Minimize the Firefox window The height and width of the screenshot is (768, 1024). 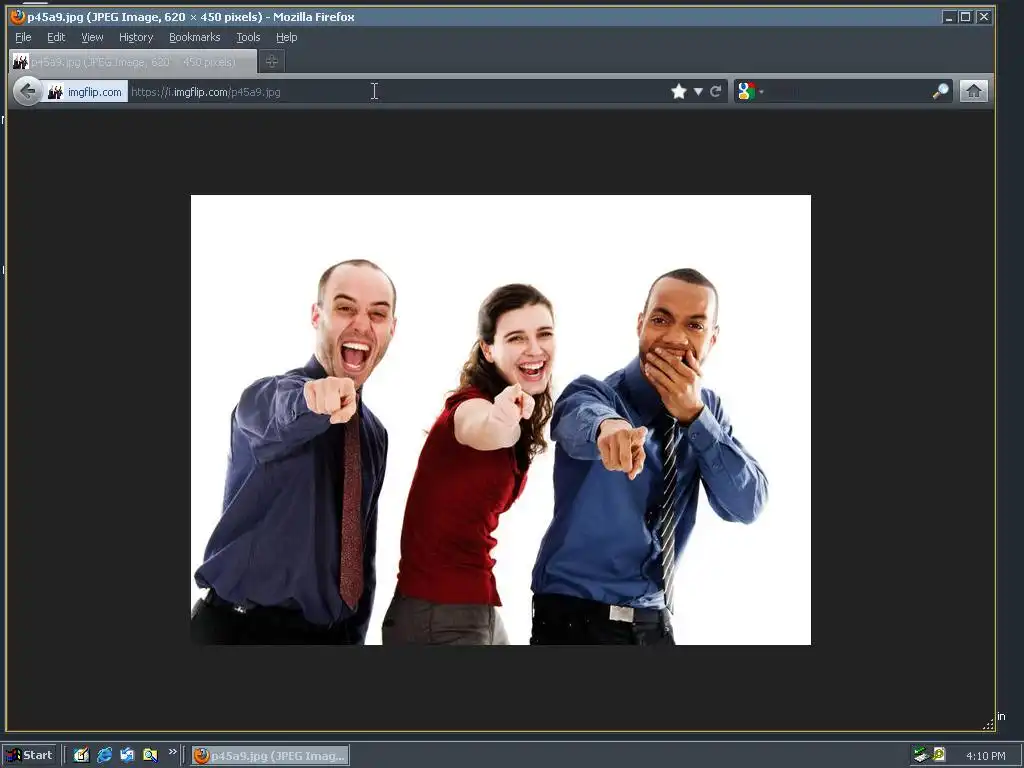point(949,17)
